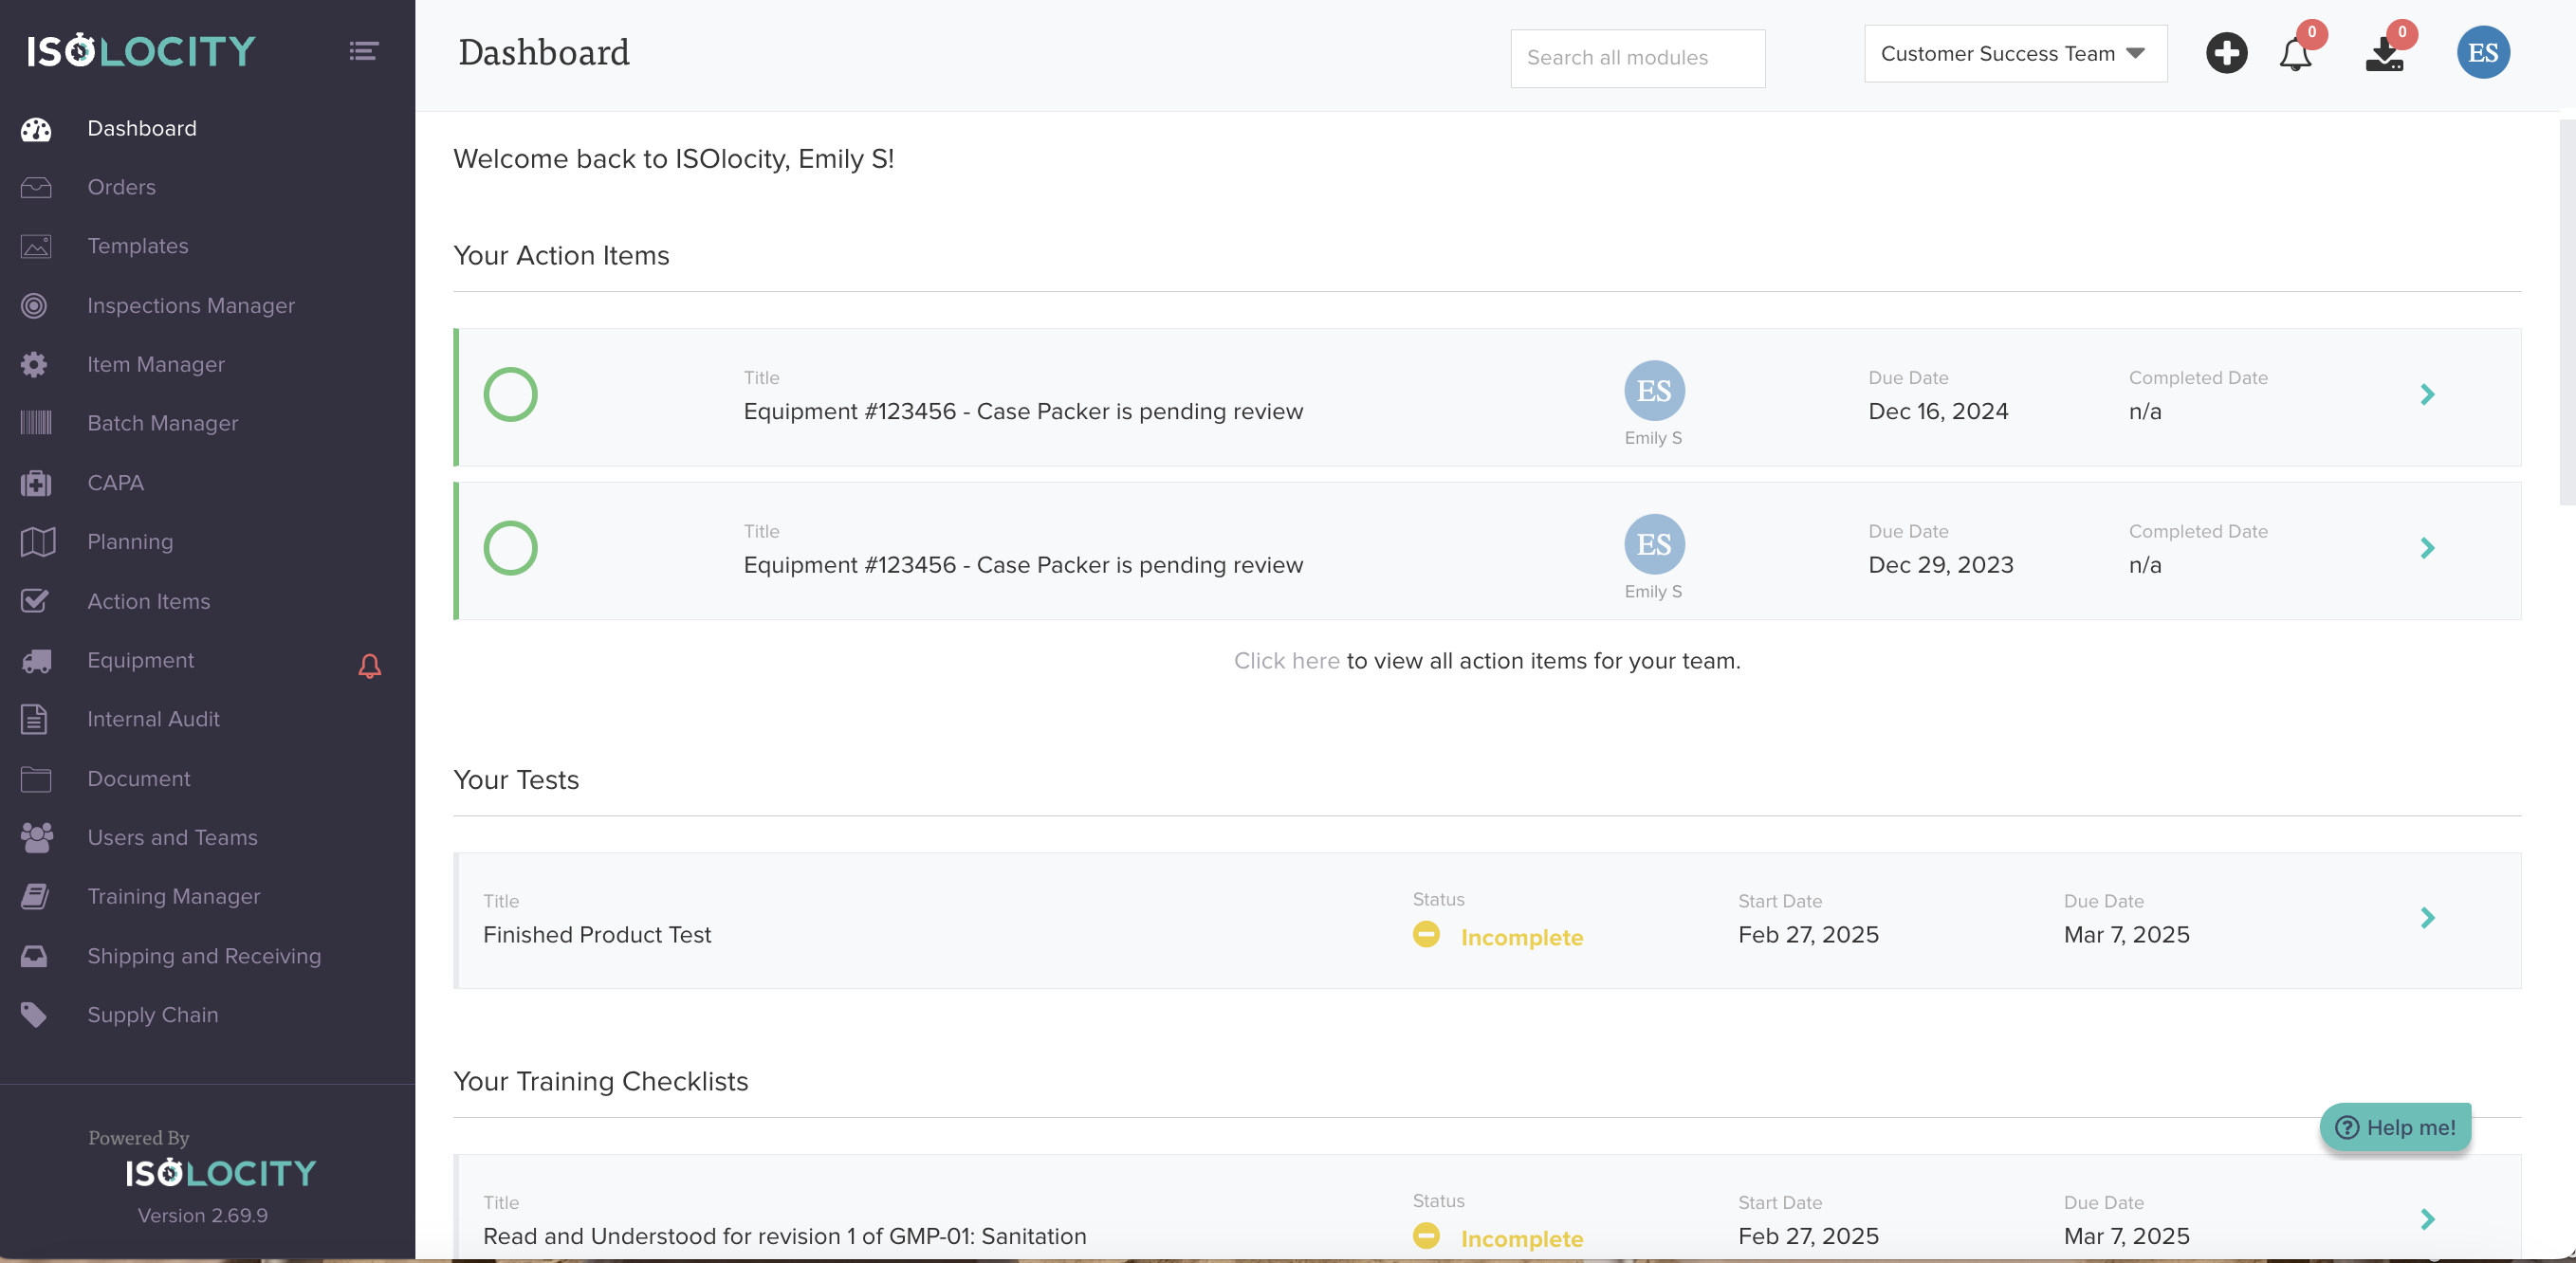
Task: Click the CAPA briefcase icon
Action: [x=36, y=483]
